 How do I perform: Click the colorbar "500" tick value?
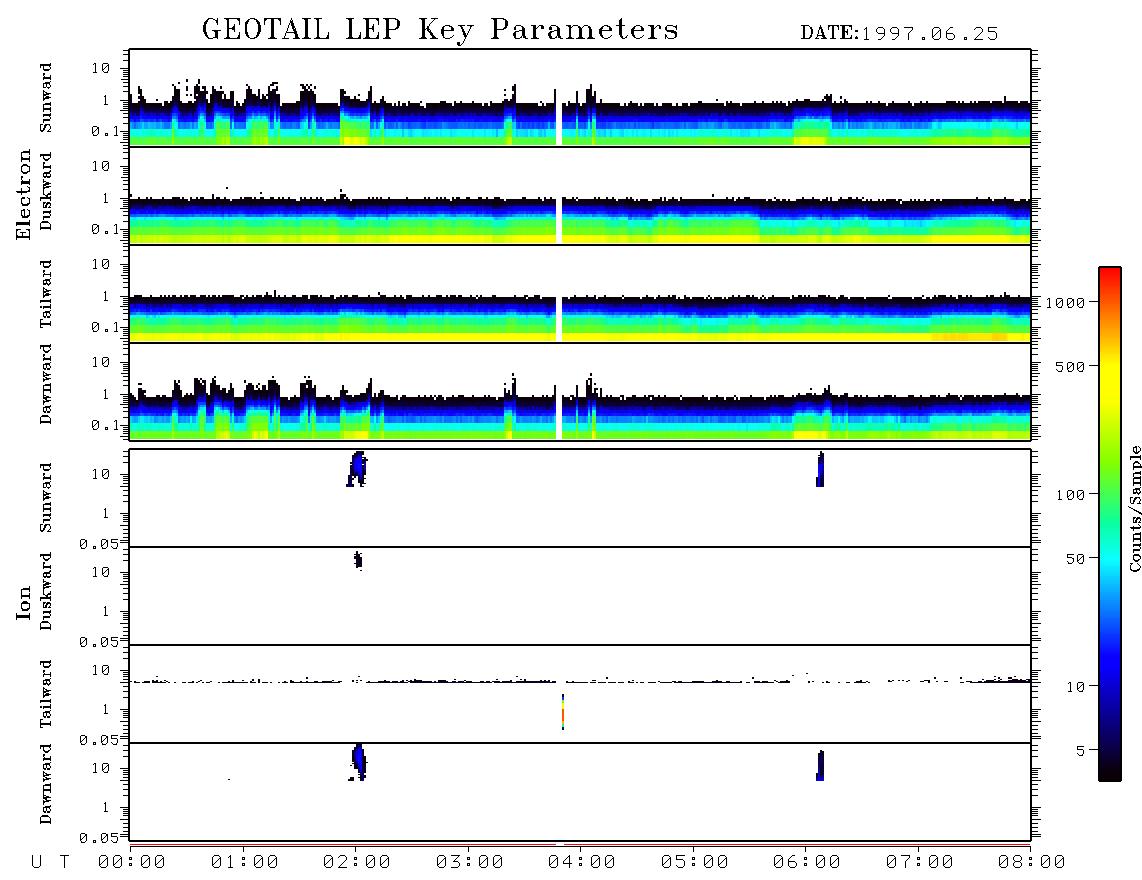click(1070, 367)
